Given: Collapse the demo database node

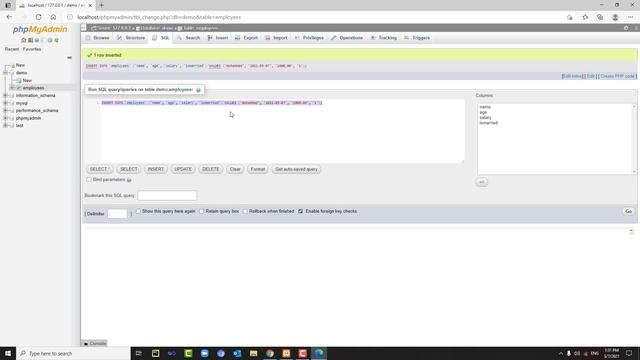Looking at the screenshot, I should tap(5, 73).
